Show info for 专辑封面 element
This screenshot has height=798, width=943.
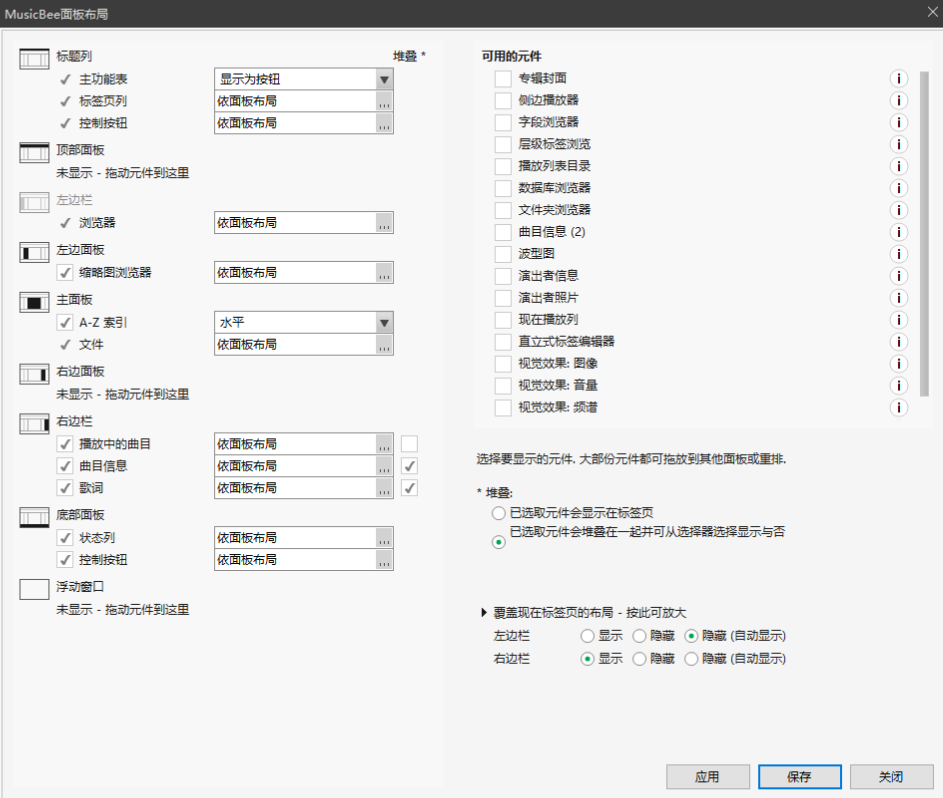coord(898,79)
